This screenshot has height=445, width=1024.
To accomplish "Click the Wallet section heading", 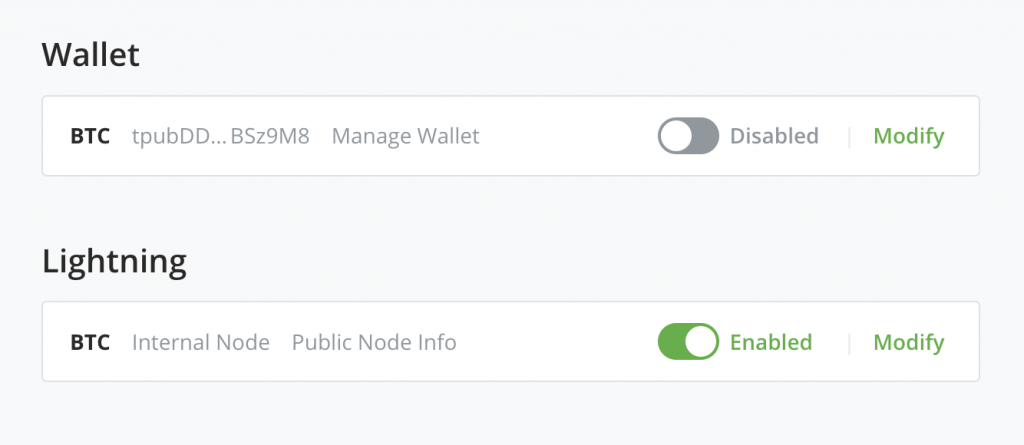I will [x=91, y=55].
